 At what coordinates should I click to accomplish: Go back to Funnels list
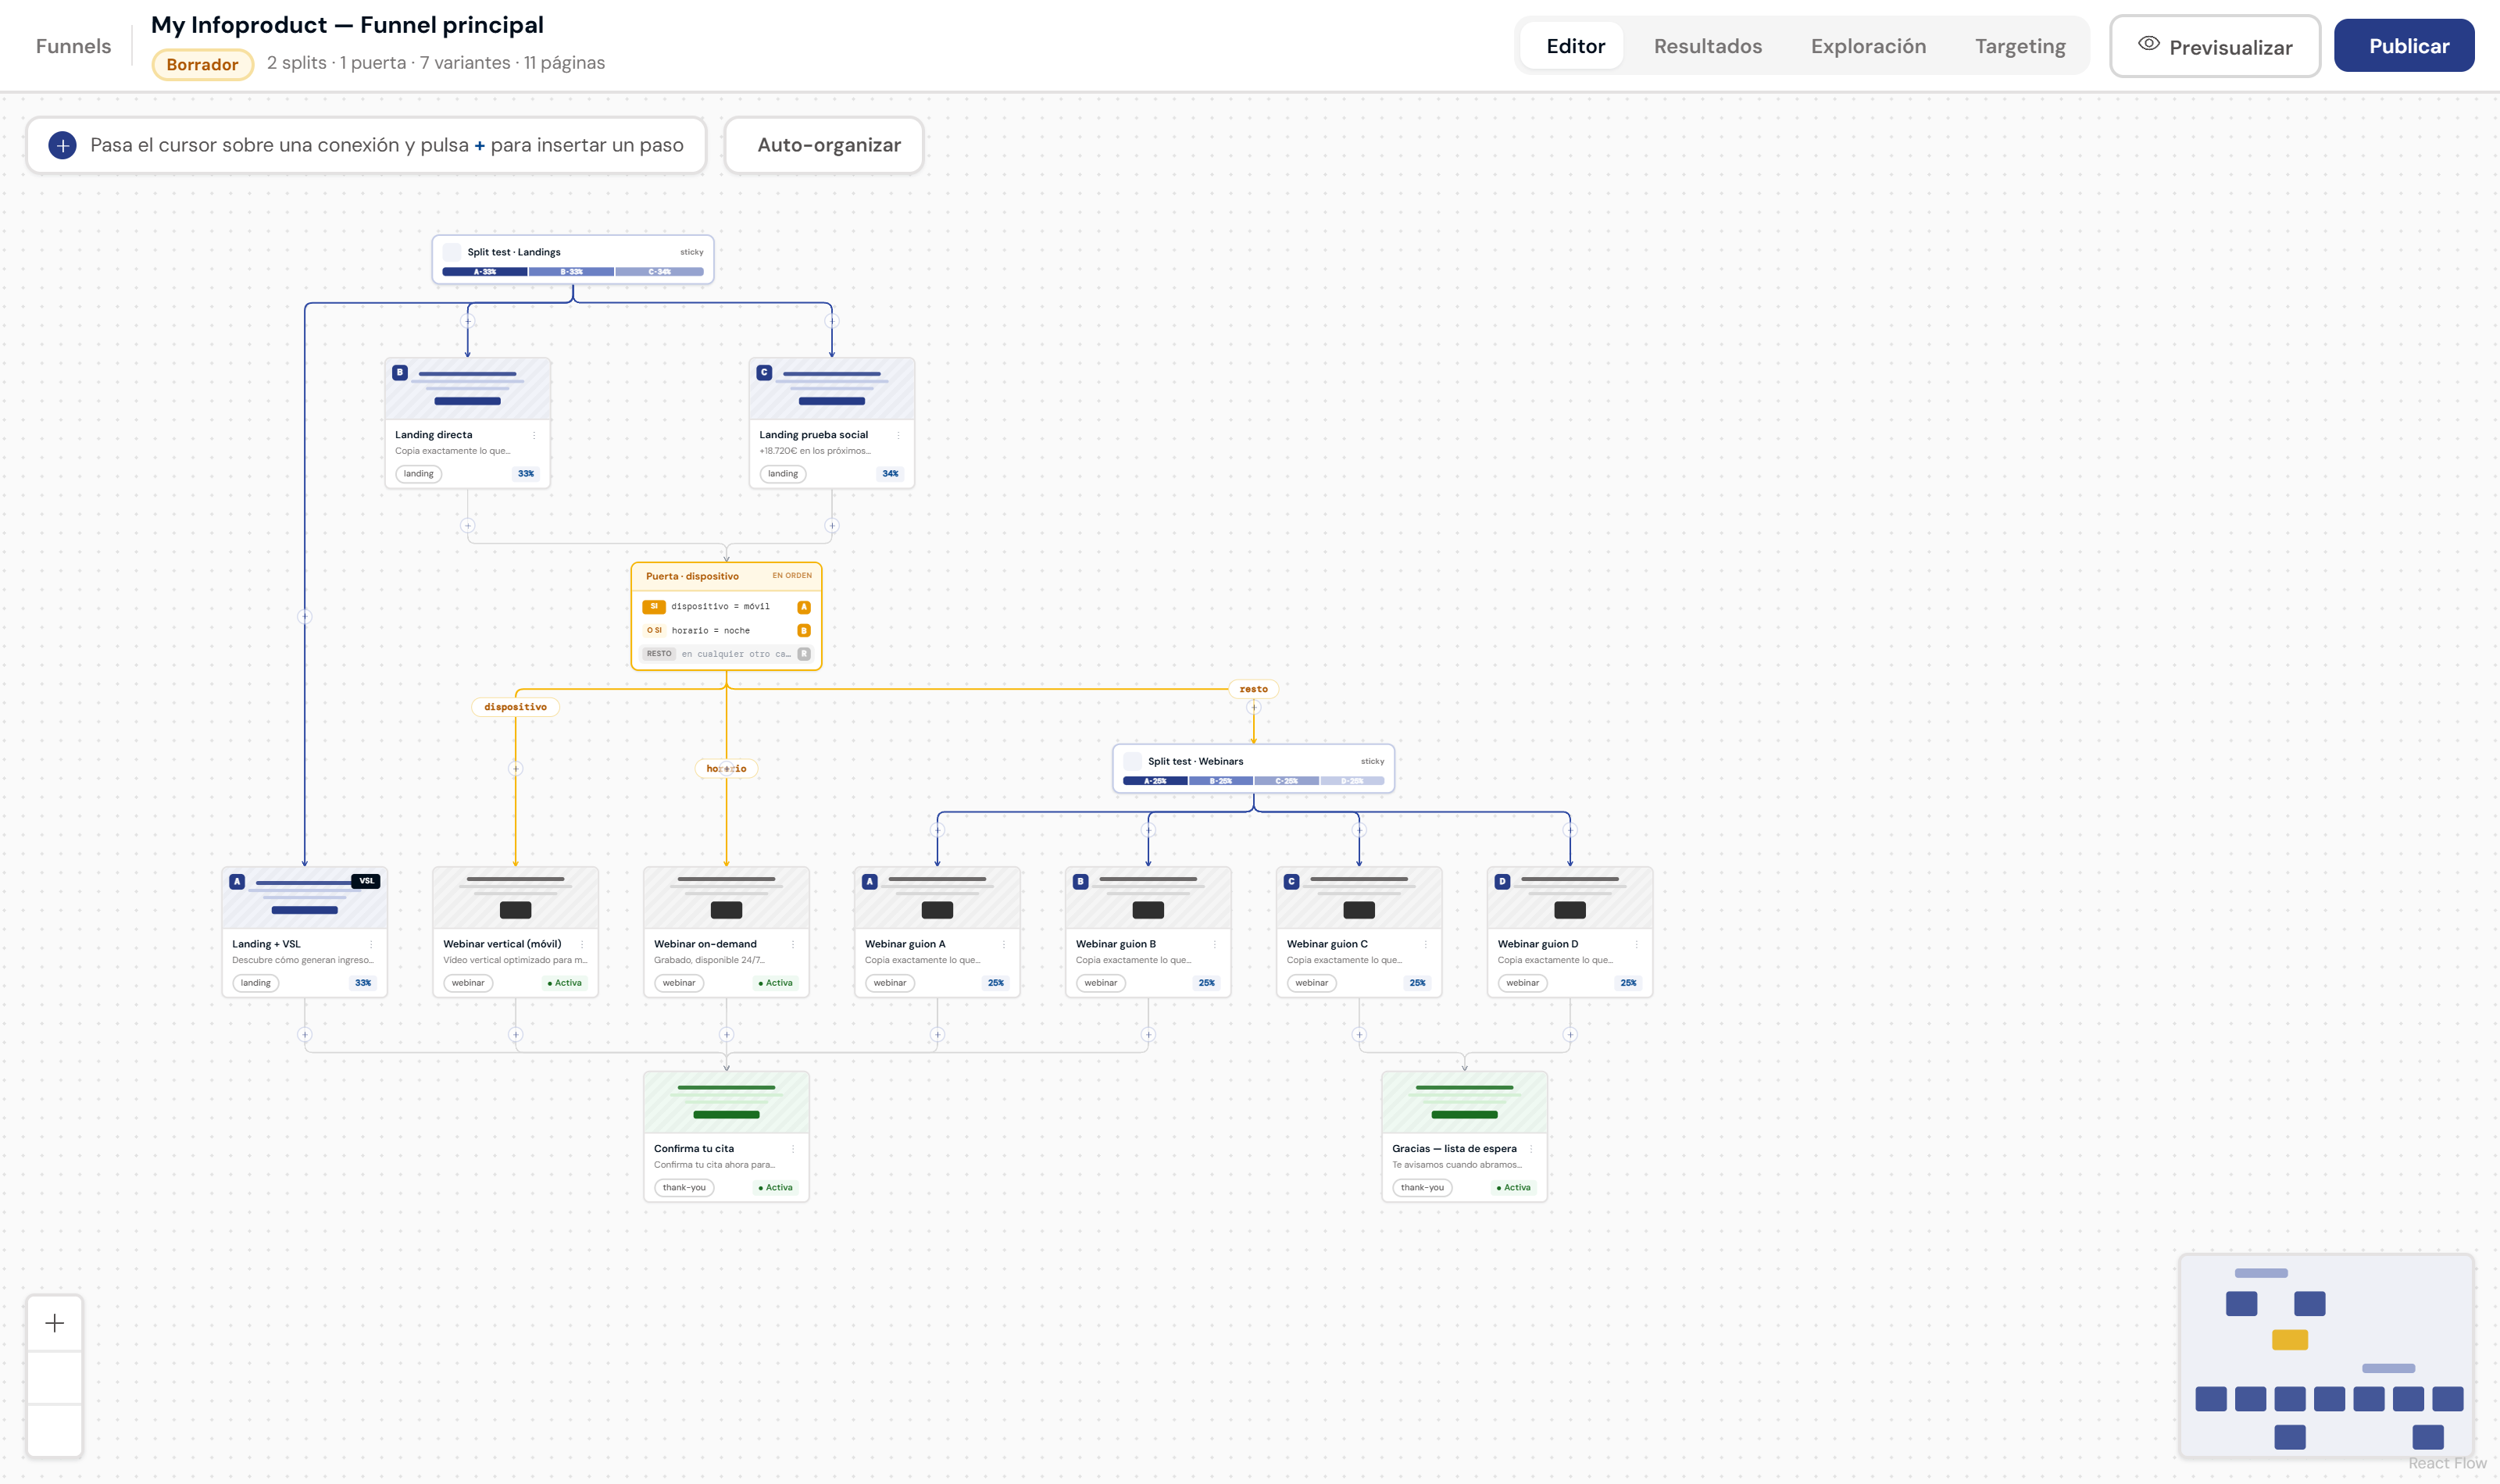[x=73, y=46]
